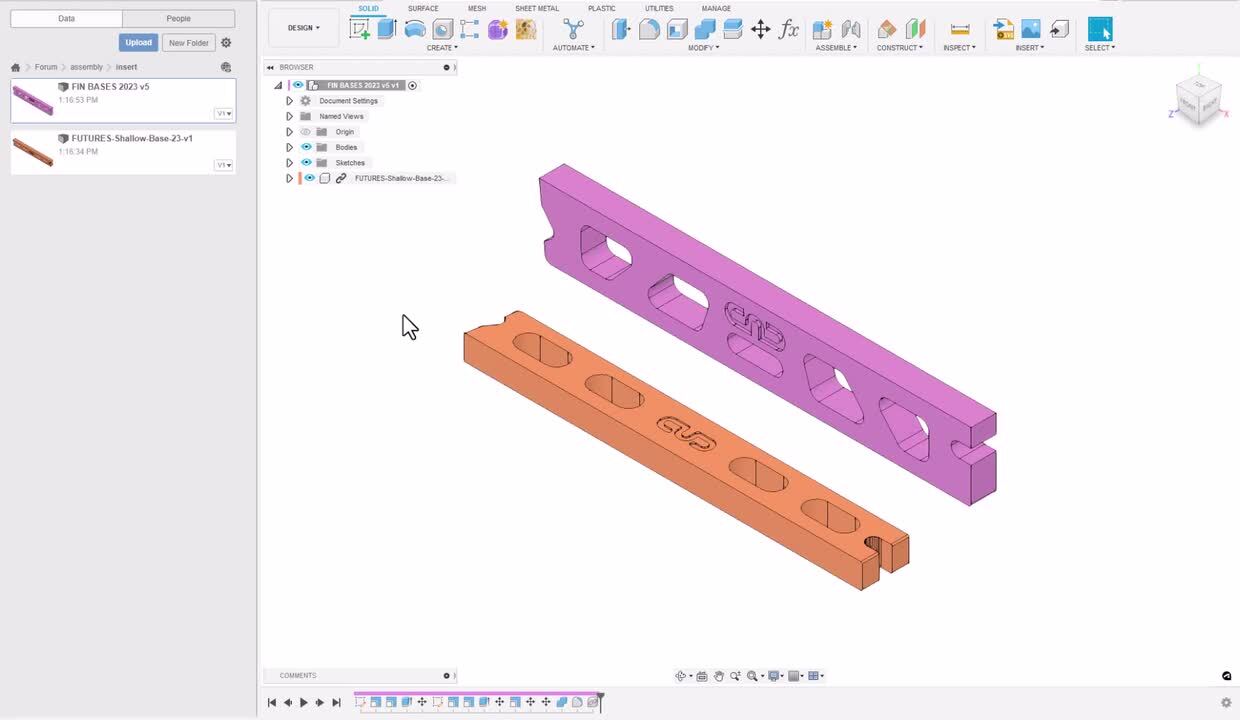The height and width of the screenshot is (720, 1240).
Task: Select the Move/Copy tool in Modify
Action: 761,29
